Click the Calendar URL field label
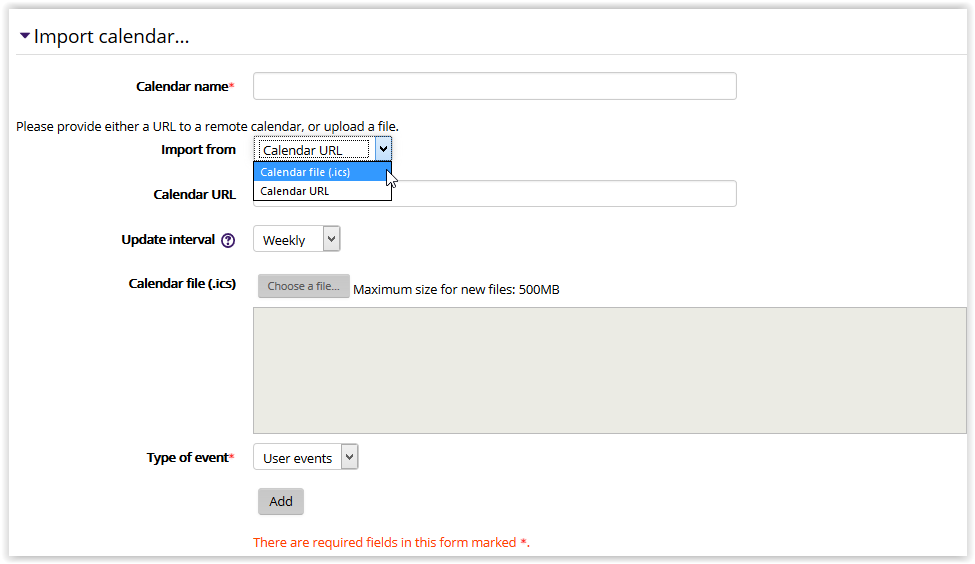 (x=194, y=195)
